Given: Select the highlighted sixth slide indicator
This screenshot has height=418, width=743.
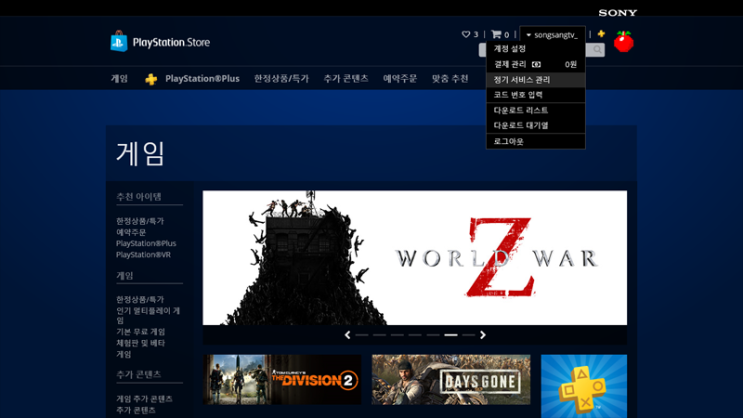Looking at the screenshot, I should (451, 335).
